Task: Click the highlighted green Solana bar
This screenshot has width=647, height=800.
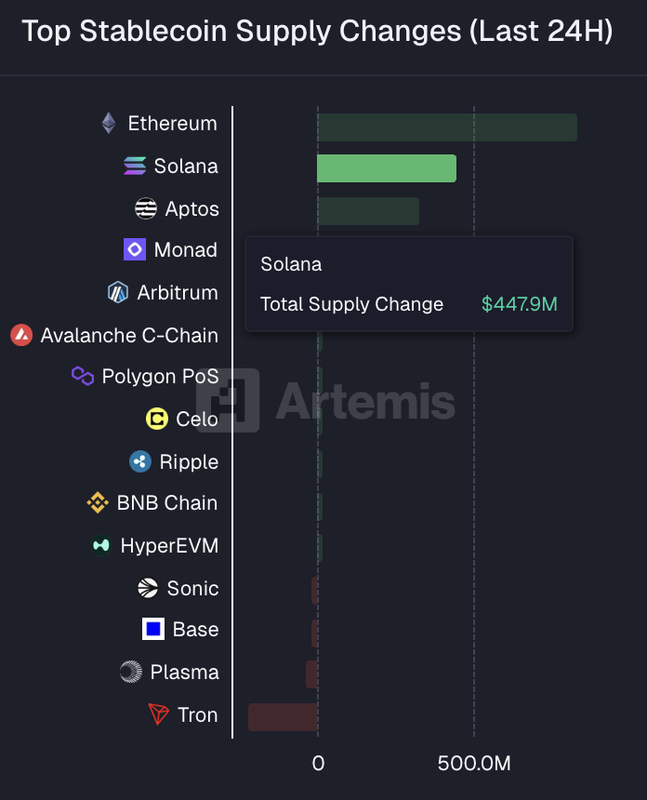Action: coord(386,168)
